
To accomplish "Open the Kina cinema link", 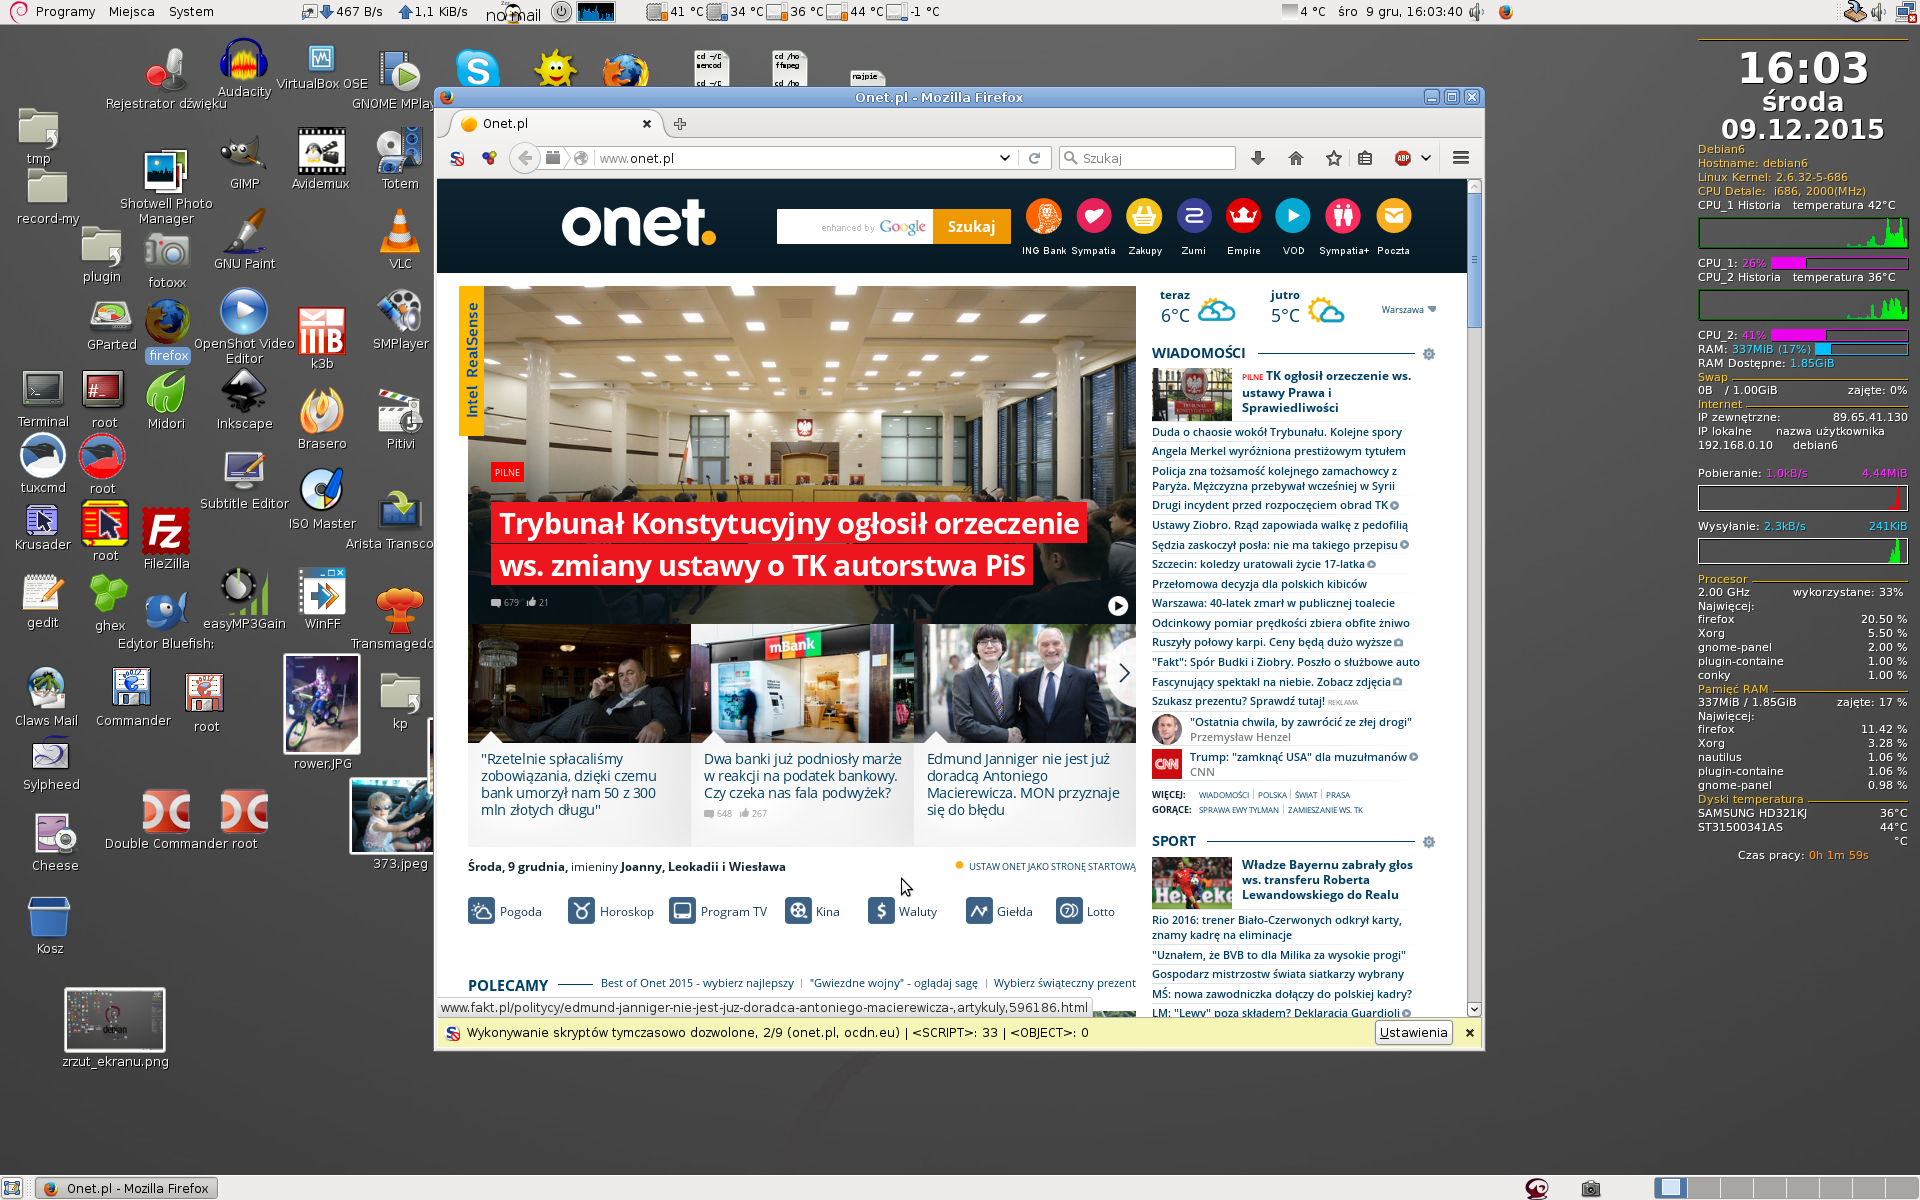I will [x=813, y=911].
